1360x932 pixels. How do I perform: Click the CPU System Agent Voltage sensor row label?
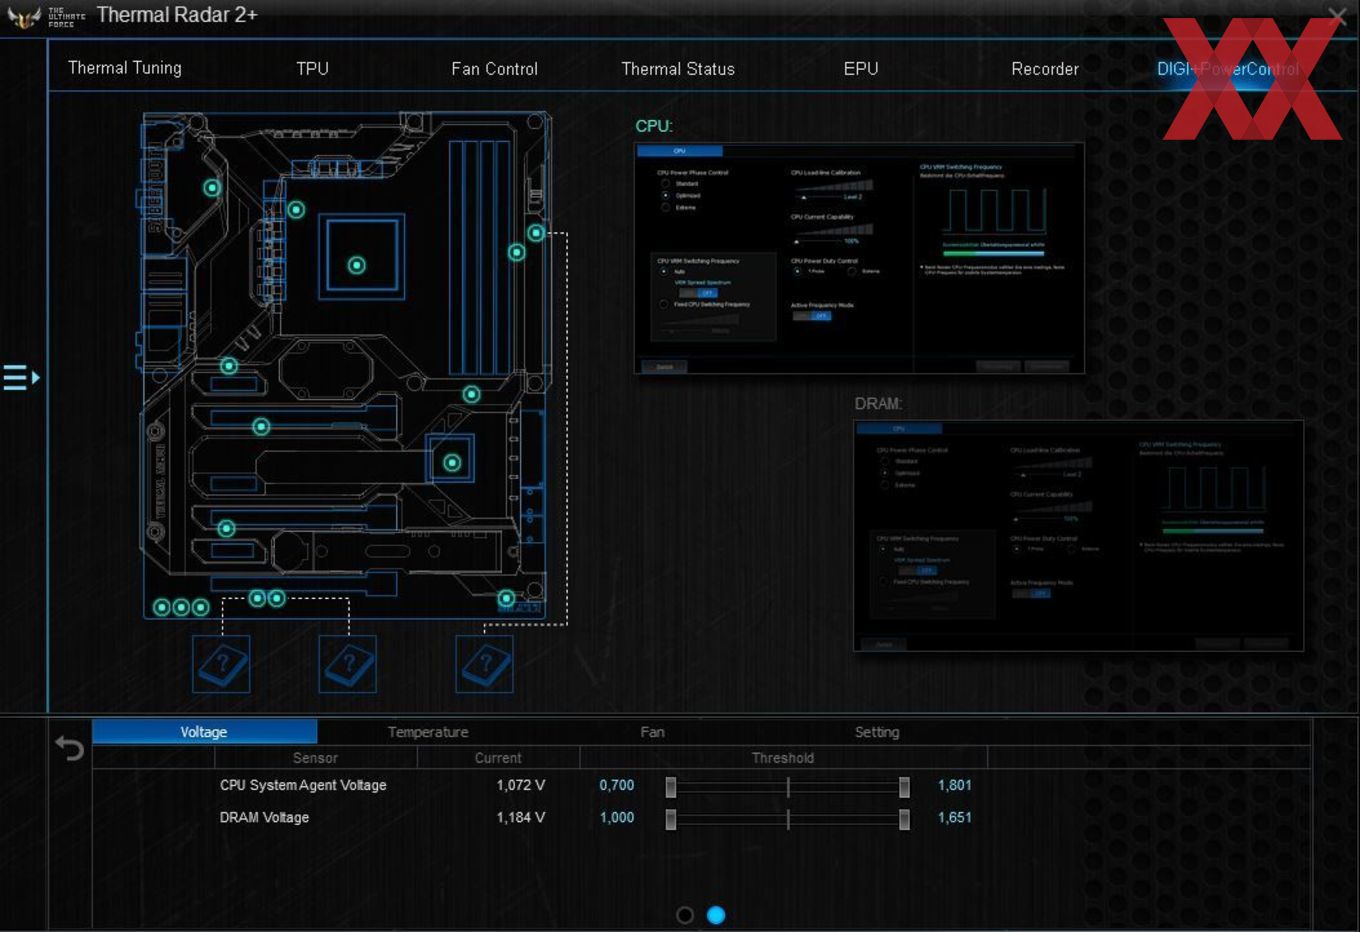click(x=303, y=785)
